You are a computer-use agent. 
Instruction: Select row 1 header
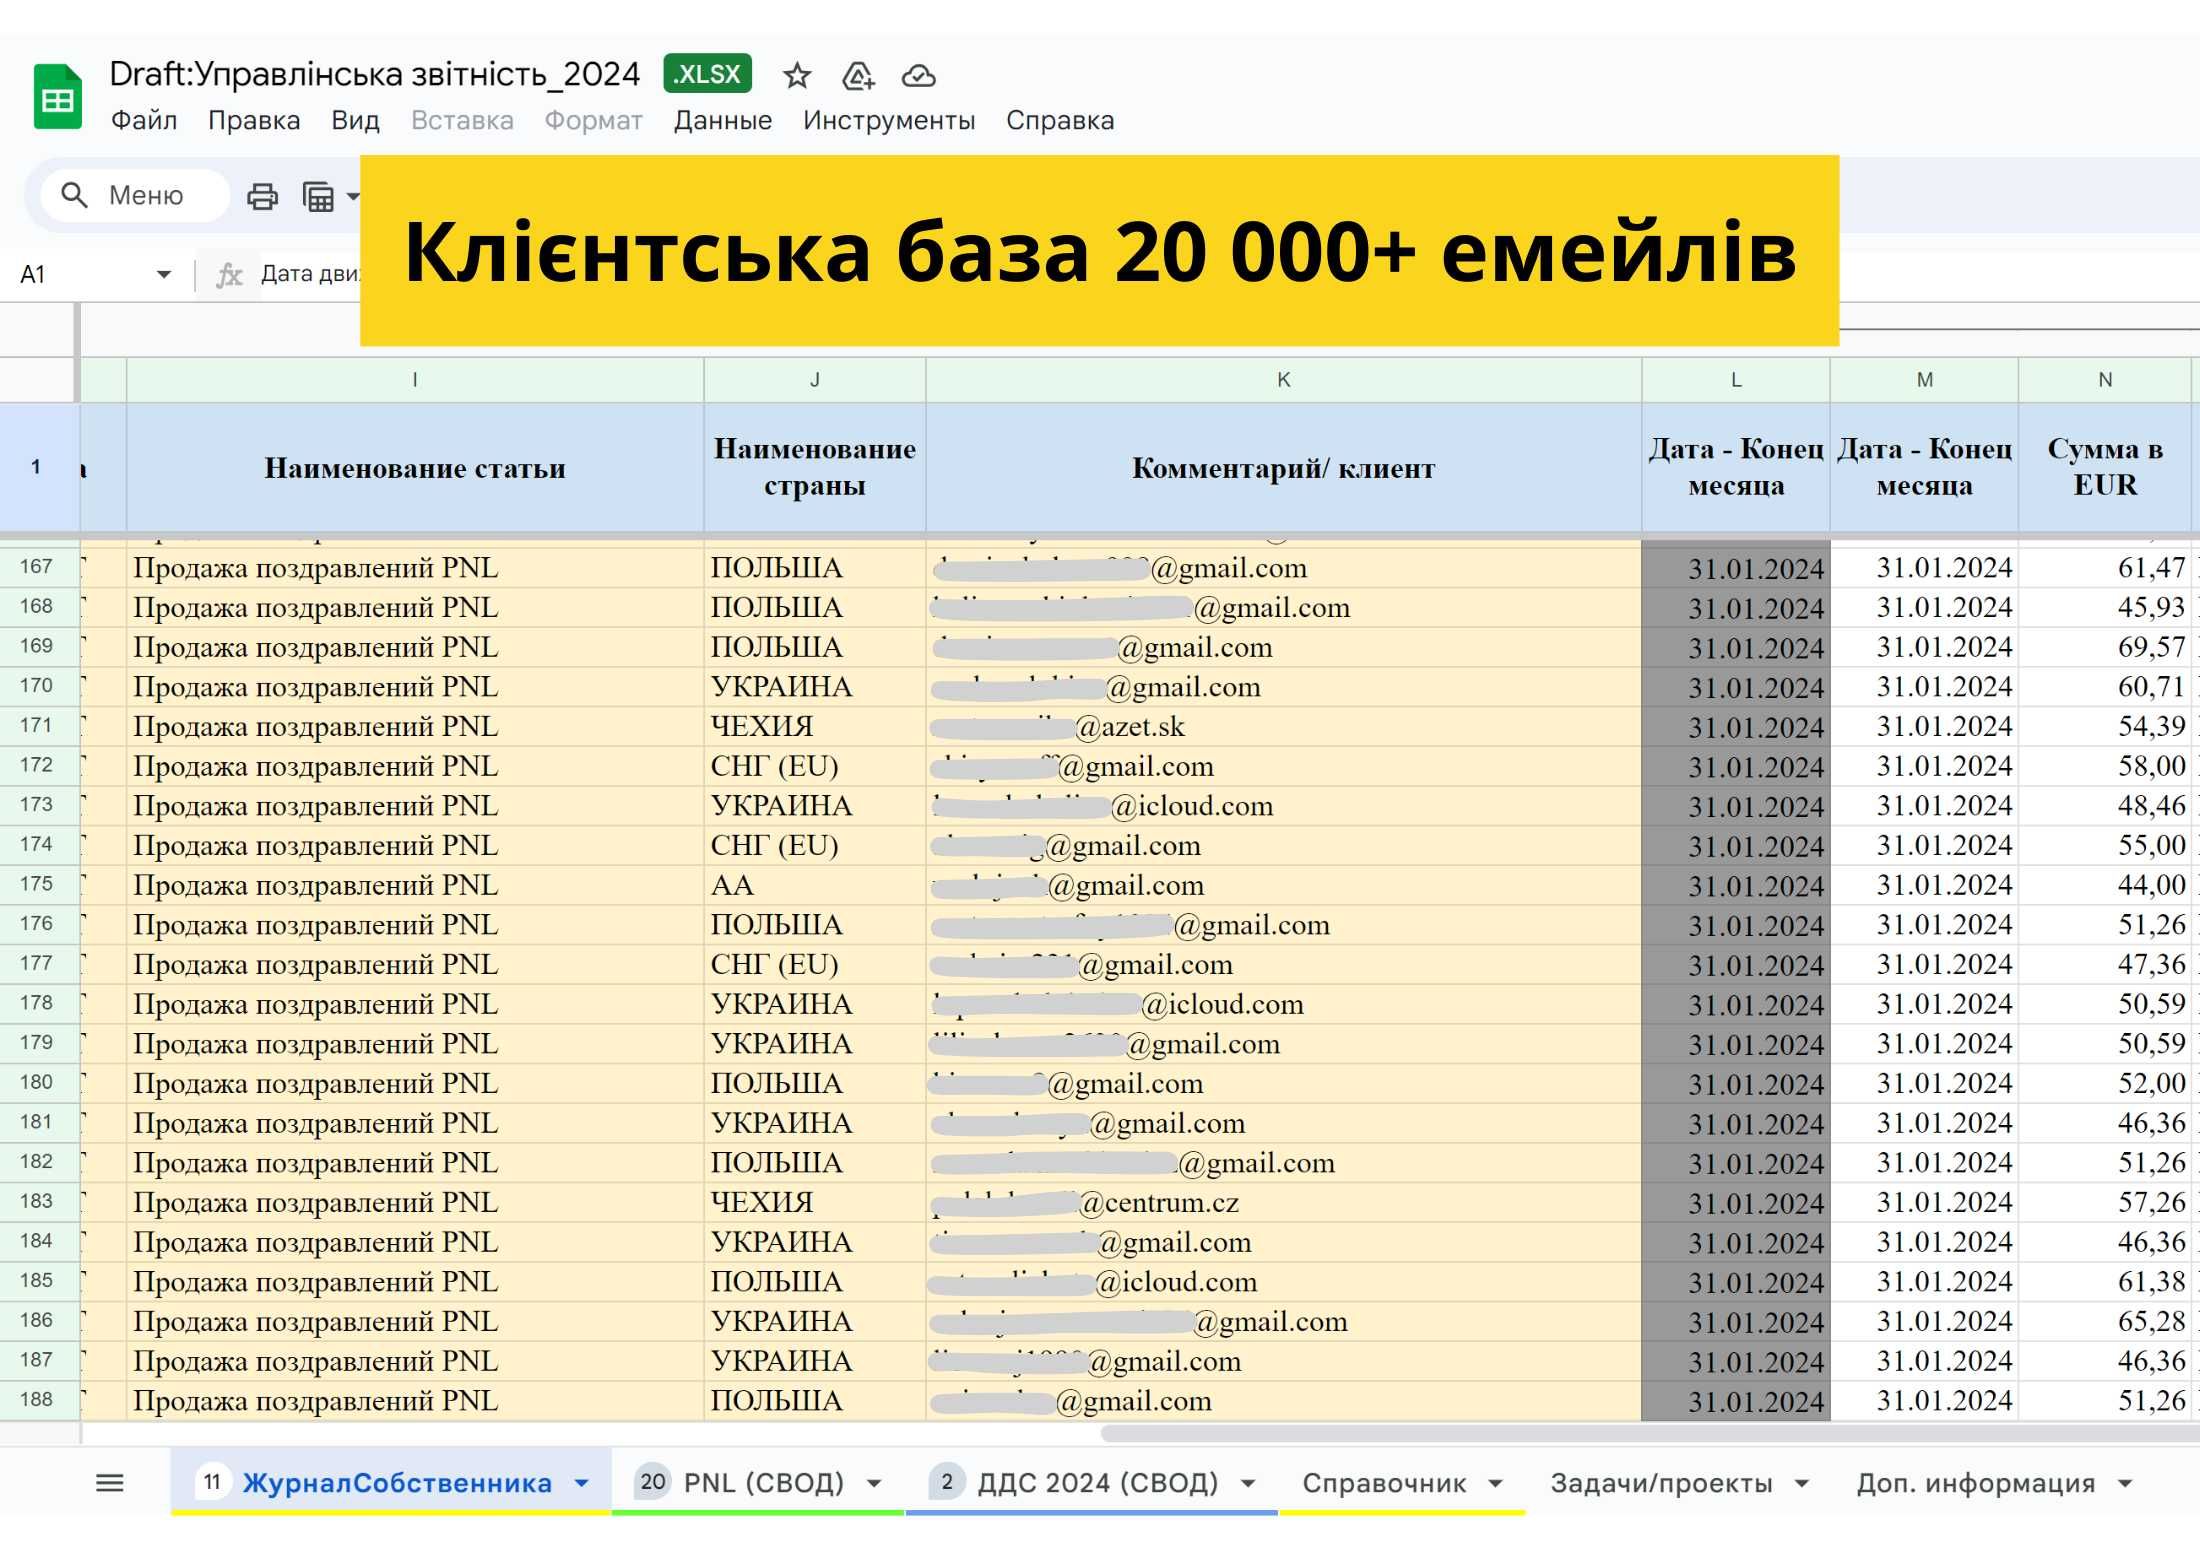click(37, 467)
